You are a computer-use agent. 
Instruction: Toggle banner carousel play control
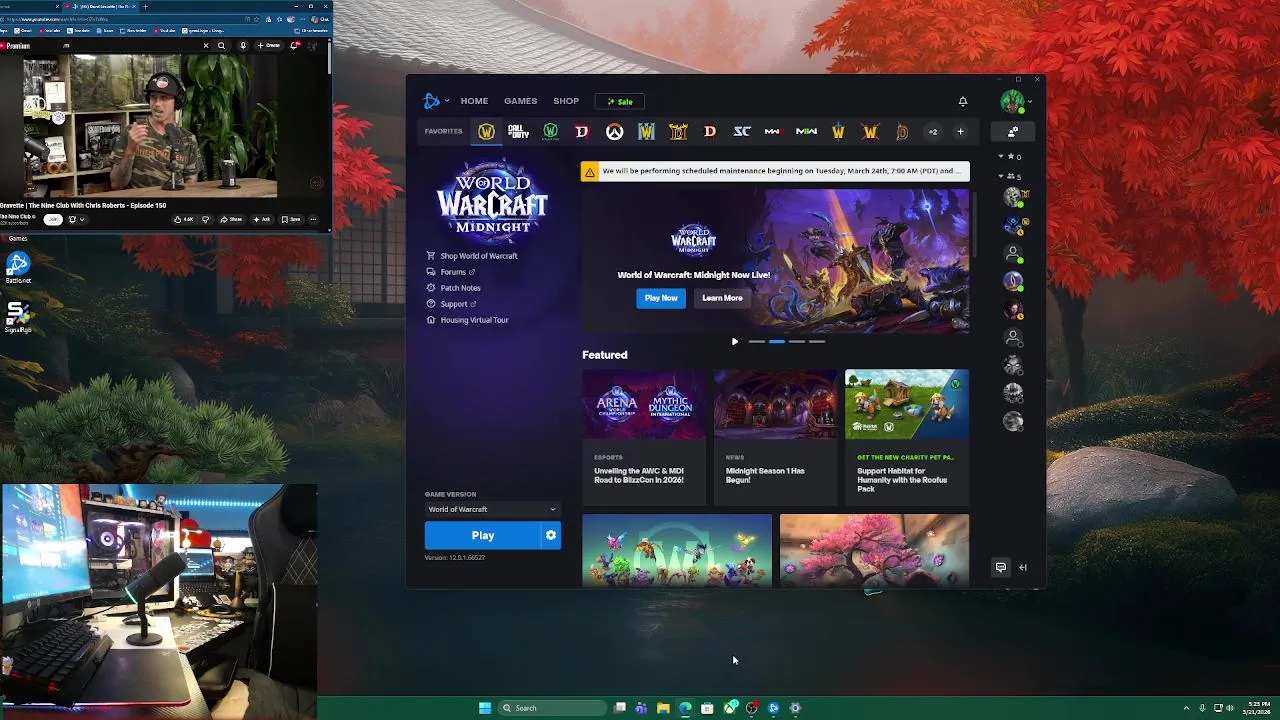point(735,342)
